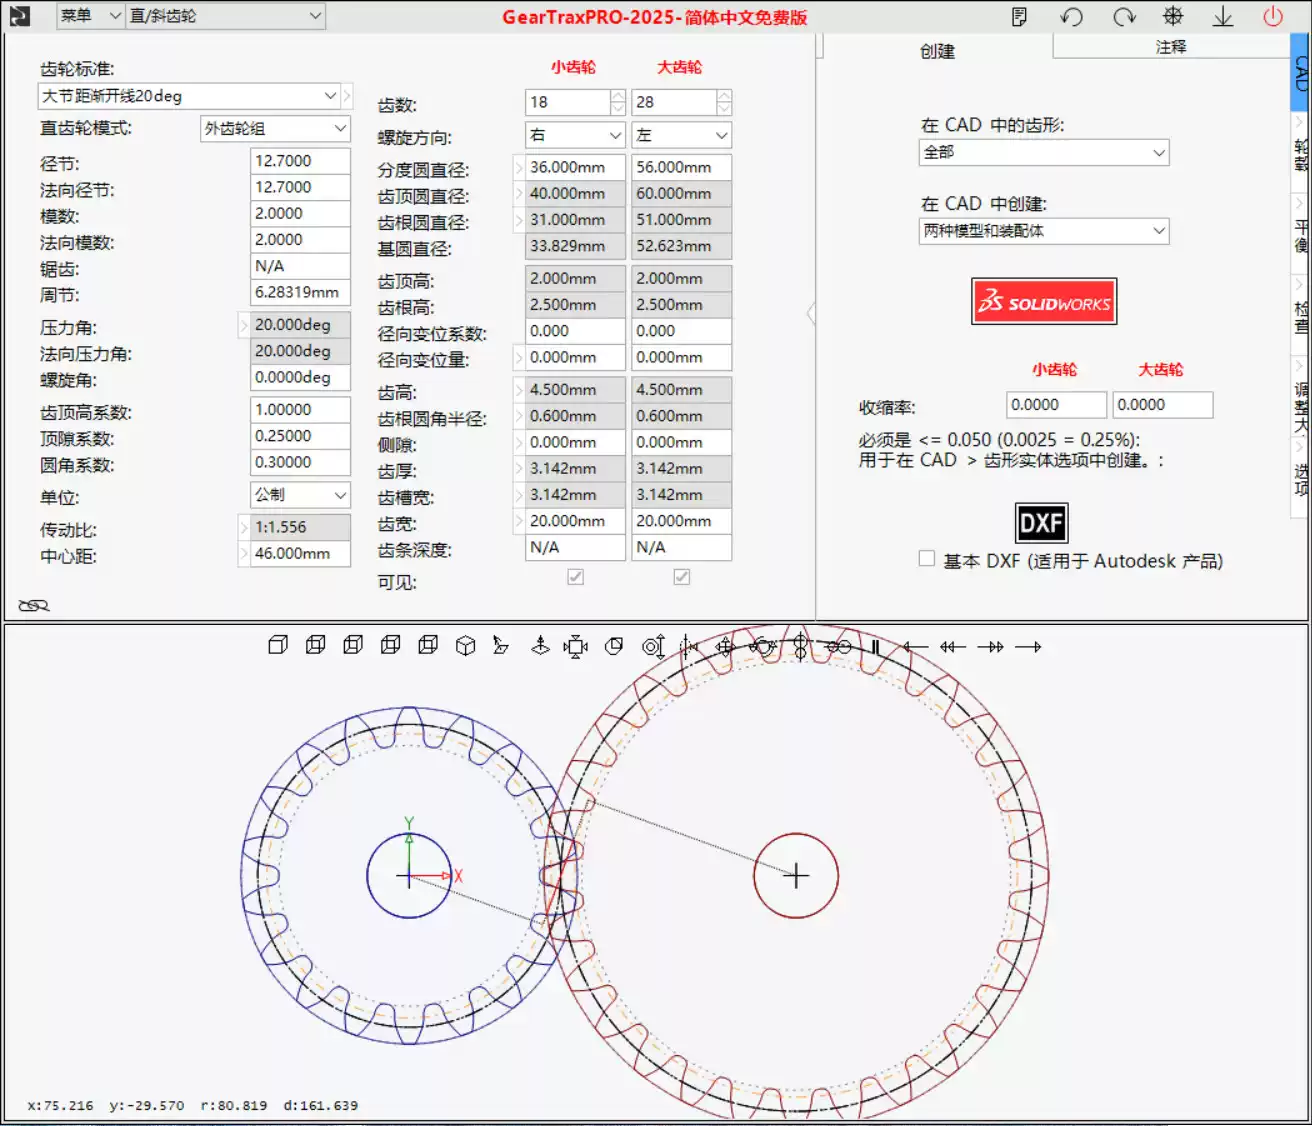The image size is (1312, 1126).
Task: Open the notes document icon near the title bar
Action: (x=1019, y=16)
